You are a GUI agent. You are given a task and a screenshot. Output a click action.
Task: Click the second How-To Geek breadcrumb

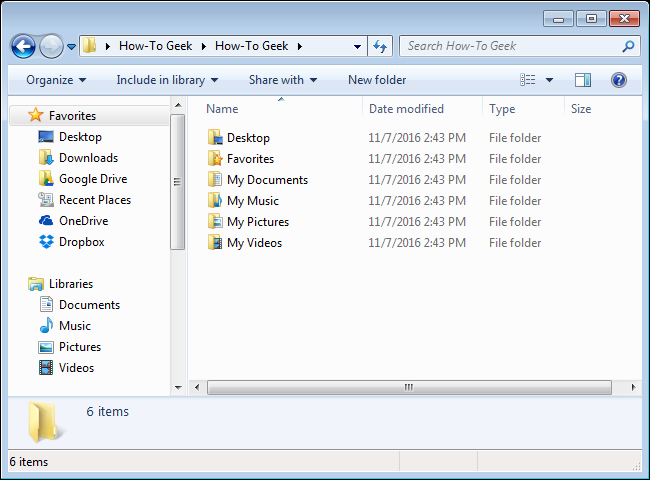tap(251, 46)
